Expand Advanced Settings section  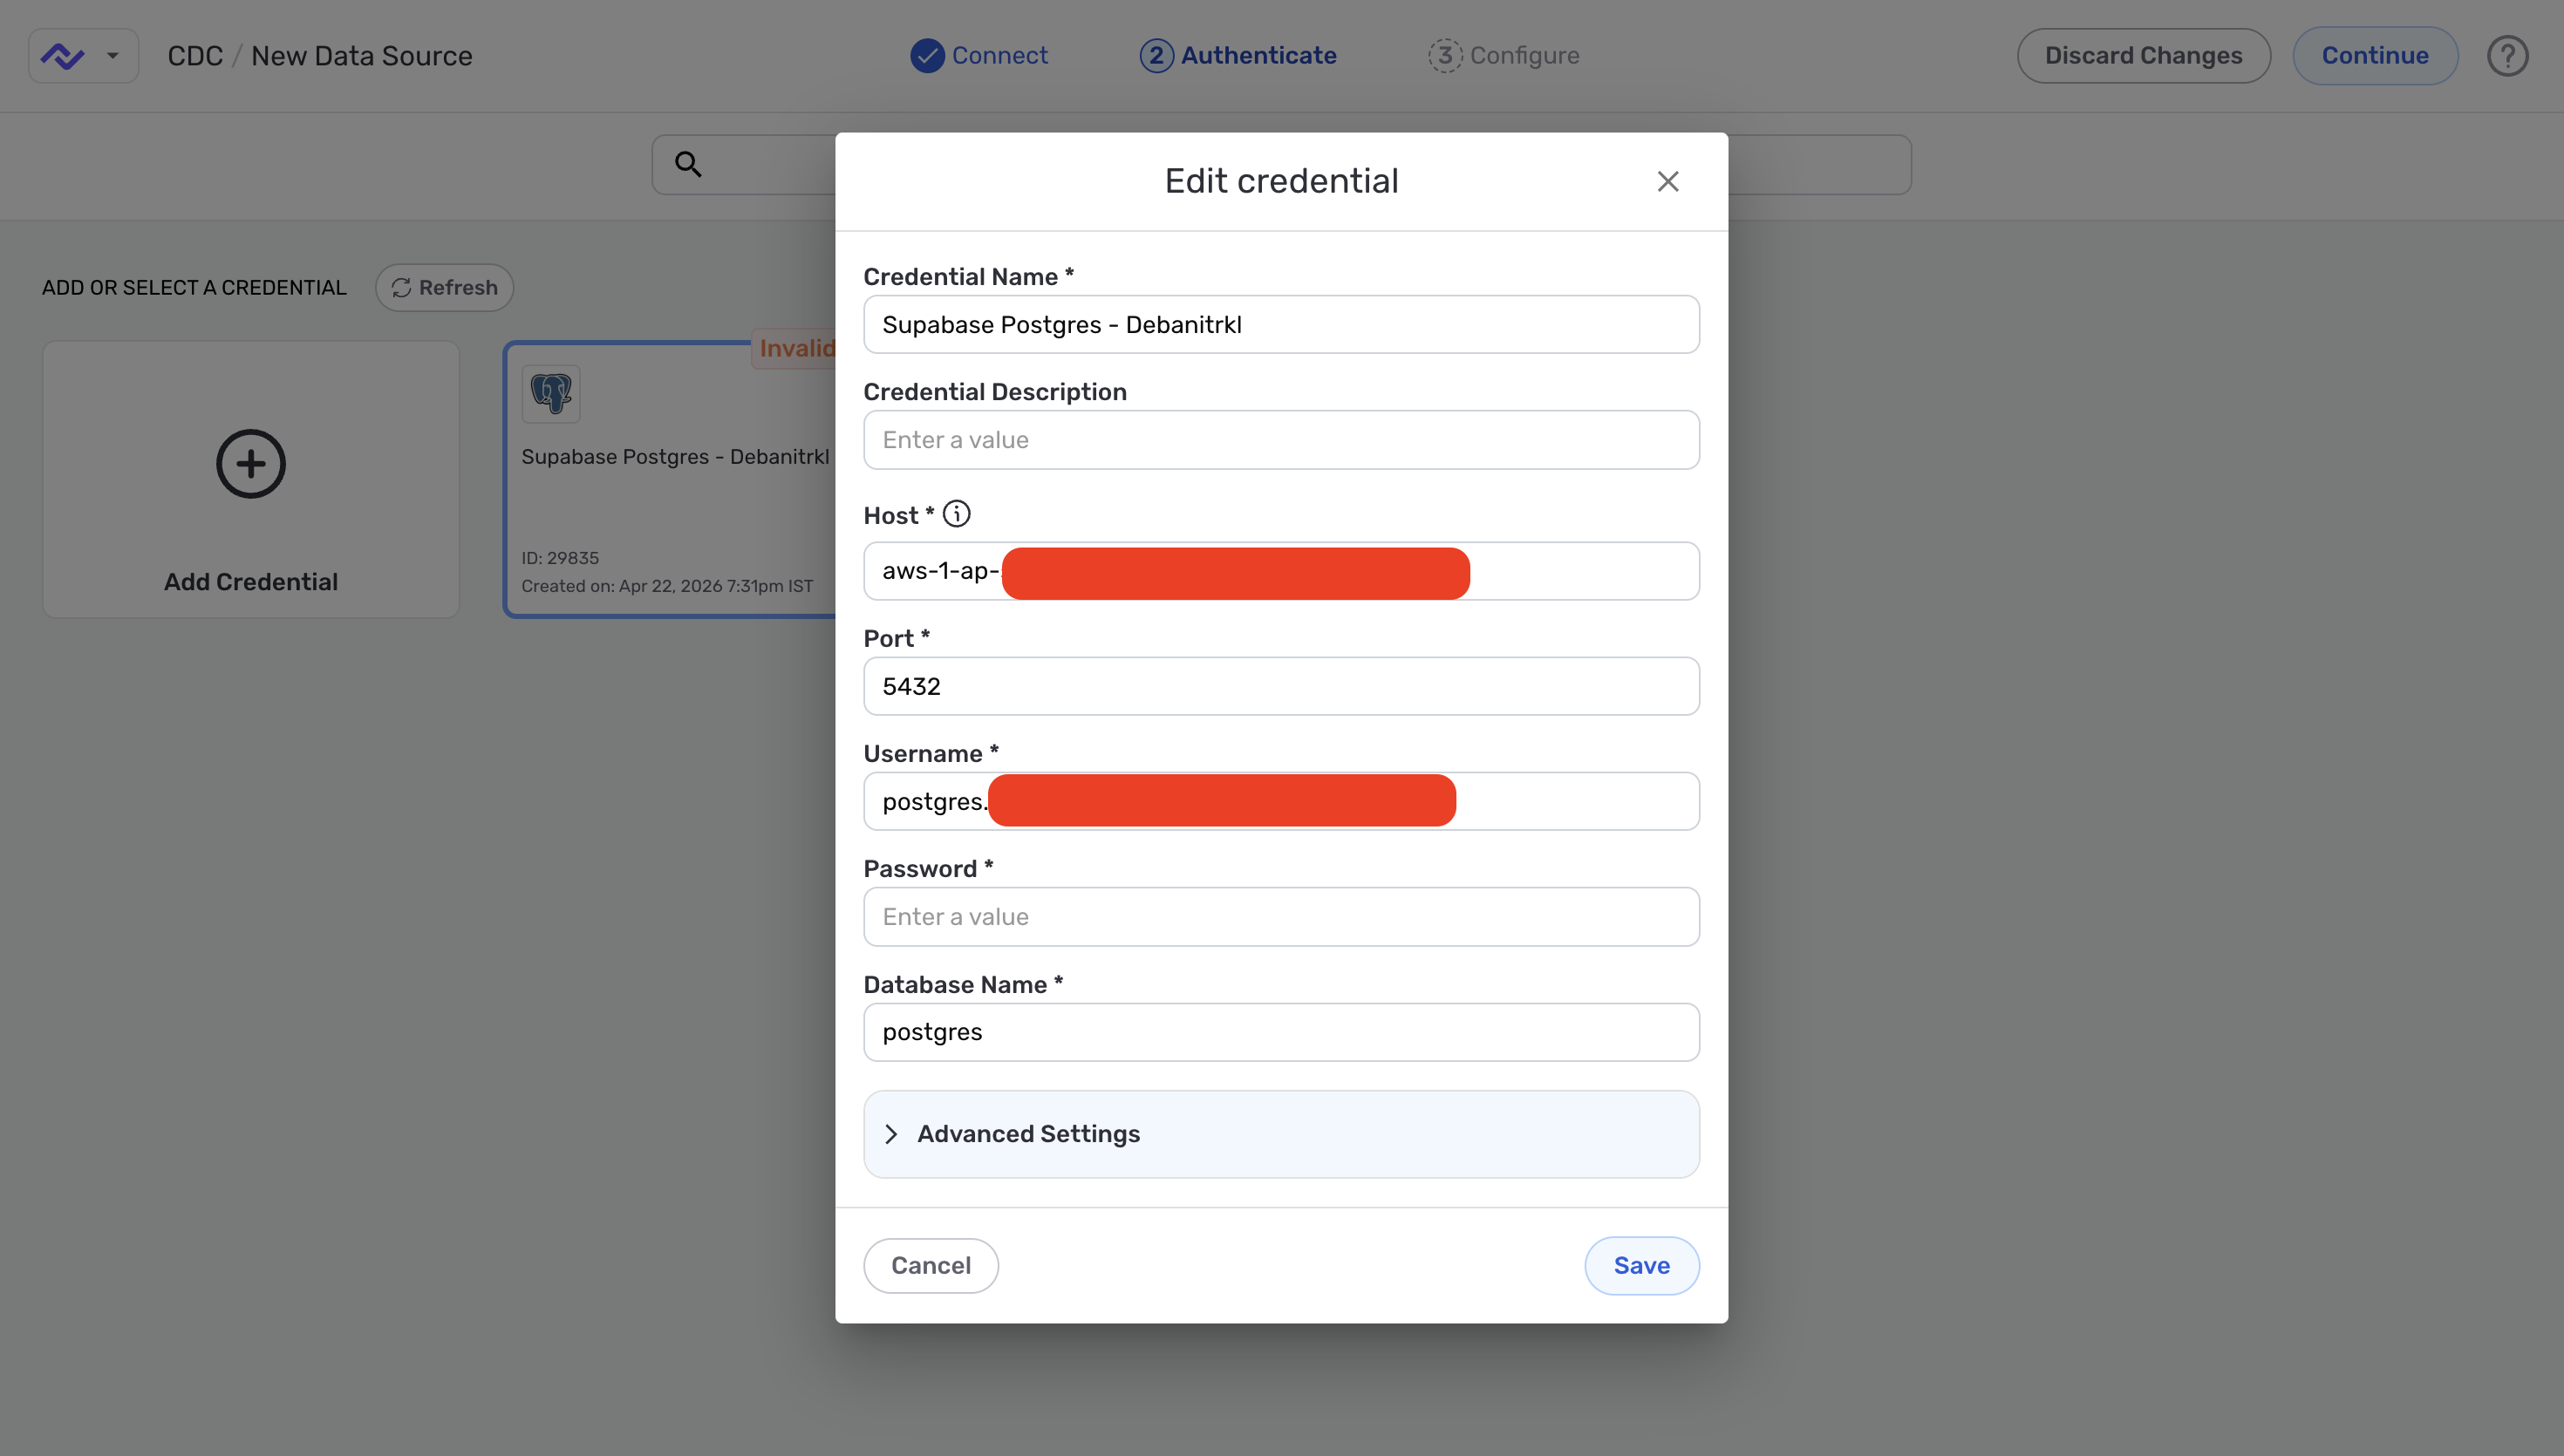tap(1281, 1133)
